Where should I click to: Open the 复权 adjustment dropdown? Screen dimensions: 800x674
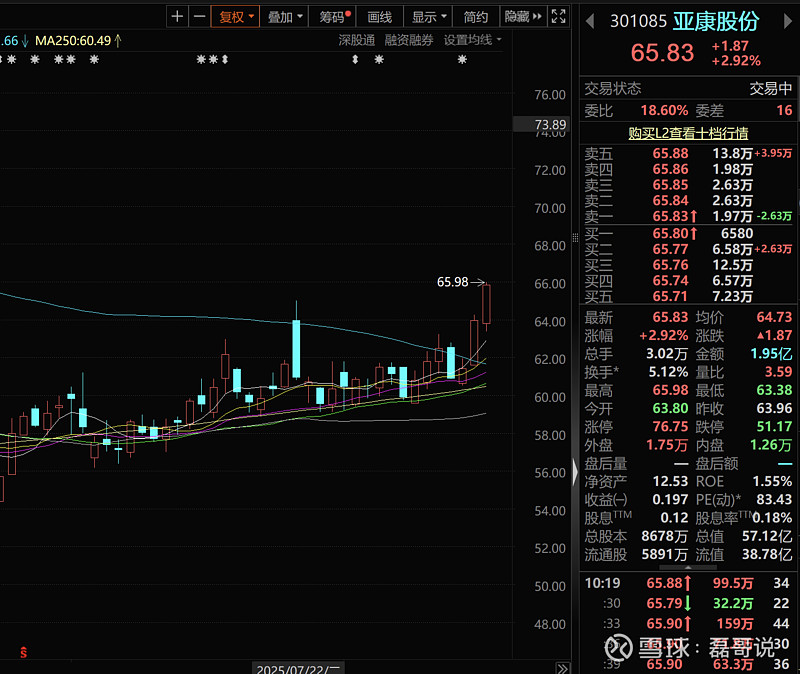tap(235, 17)
